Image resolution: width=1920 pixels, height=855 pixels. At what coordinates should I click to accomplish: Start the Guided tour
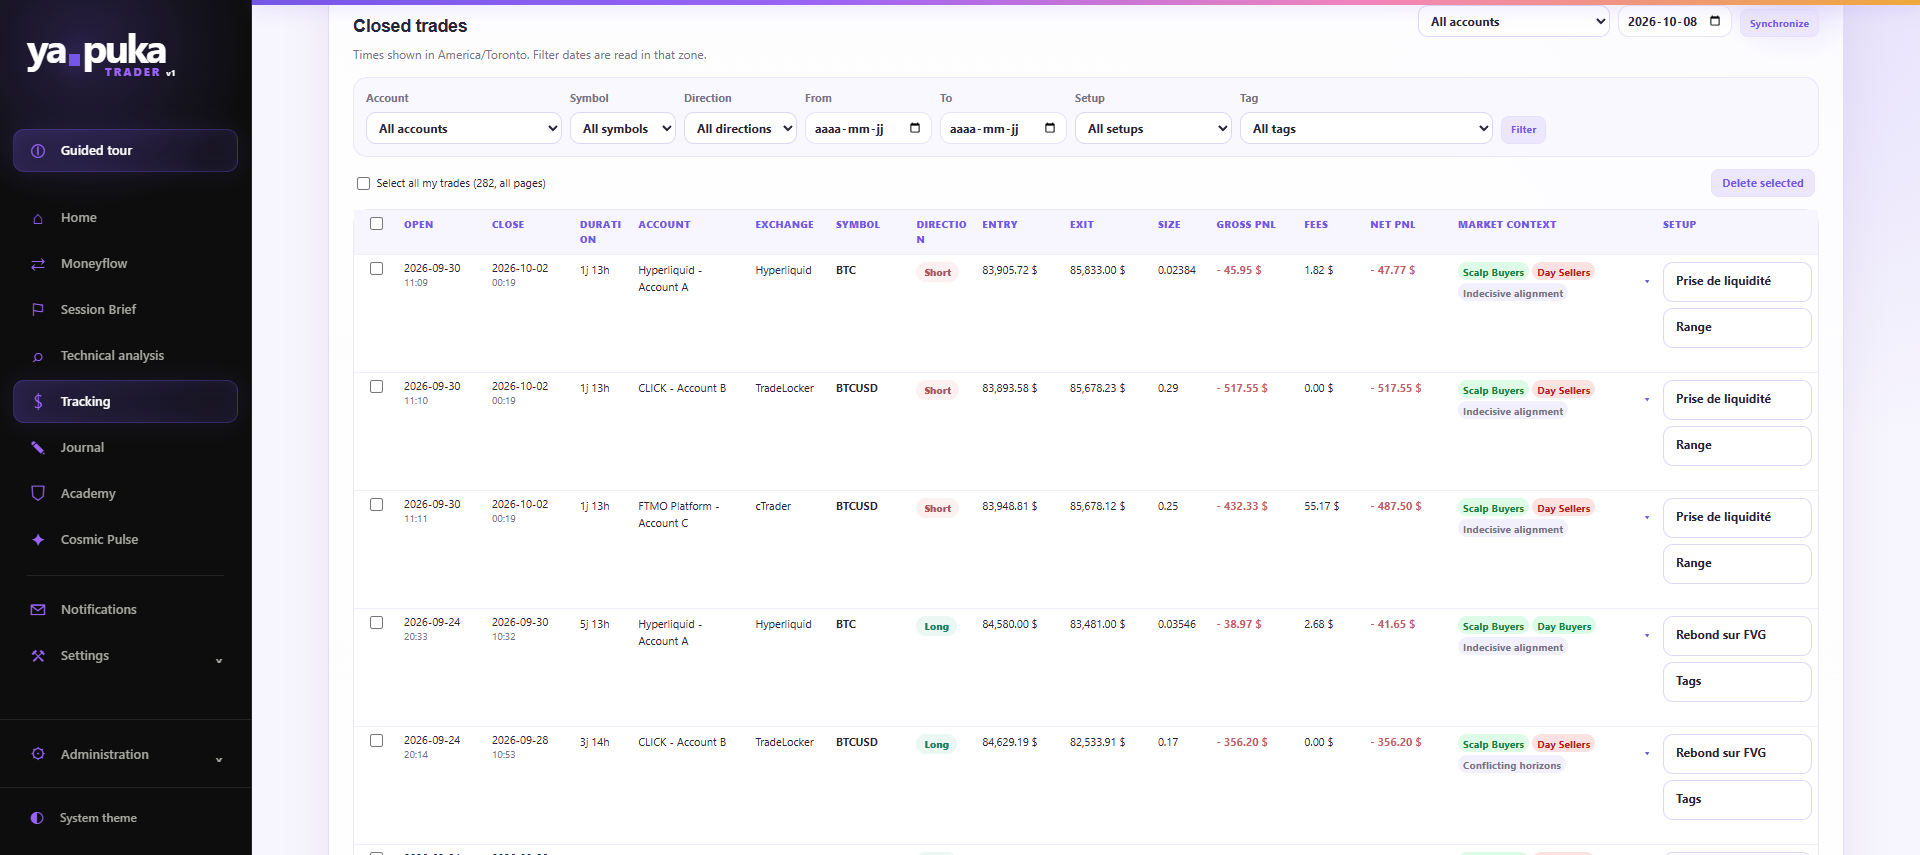[x=125, y=151]
